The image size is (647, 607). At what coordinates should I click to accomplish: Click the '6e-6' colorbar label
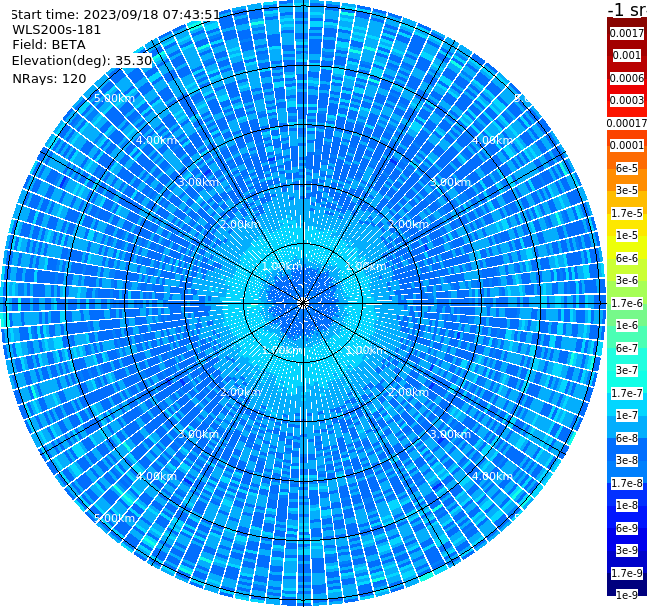coord(627,258)
